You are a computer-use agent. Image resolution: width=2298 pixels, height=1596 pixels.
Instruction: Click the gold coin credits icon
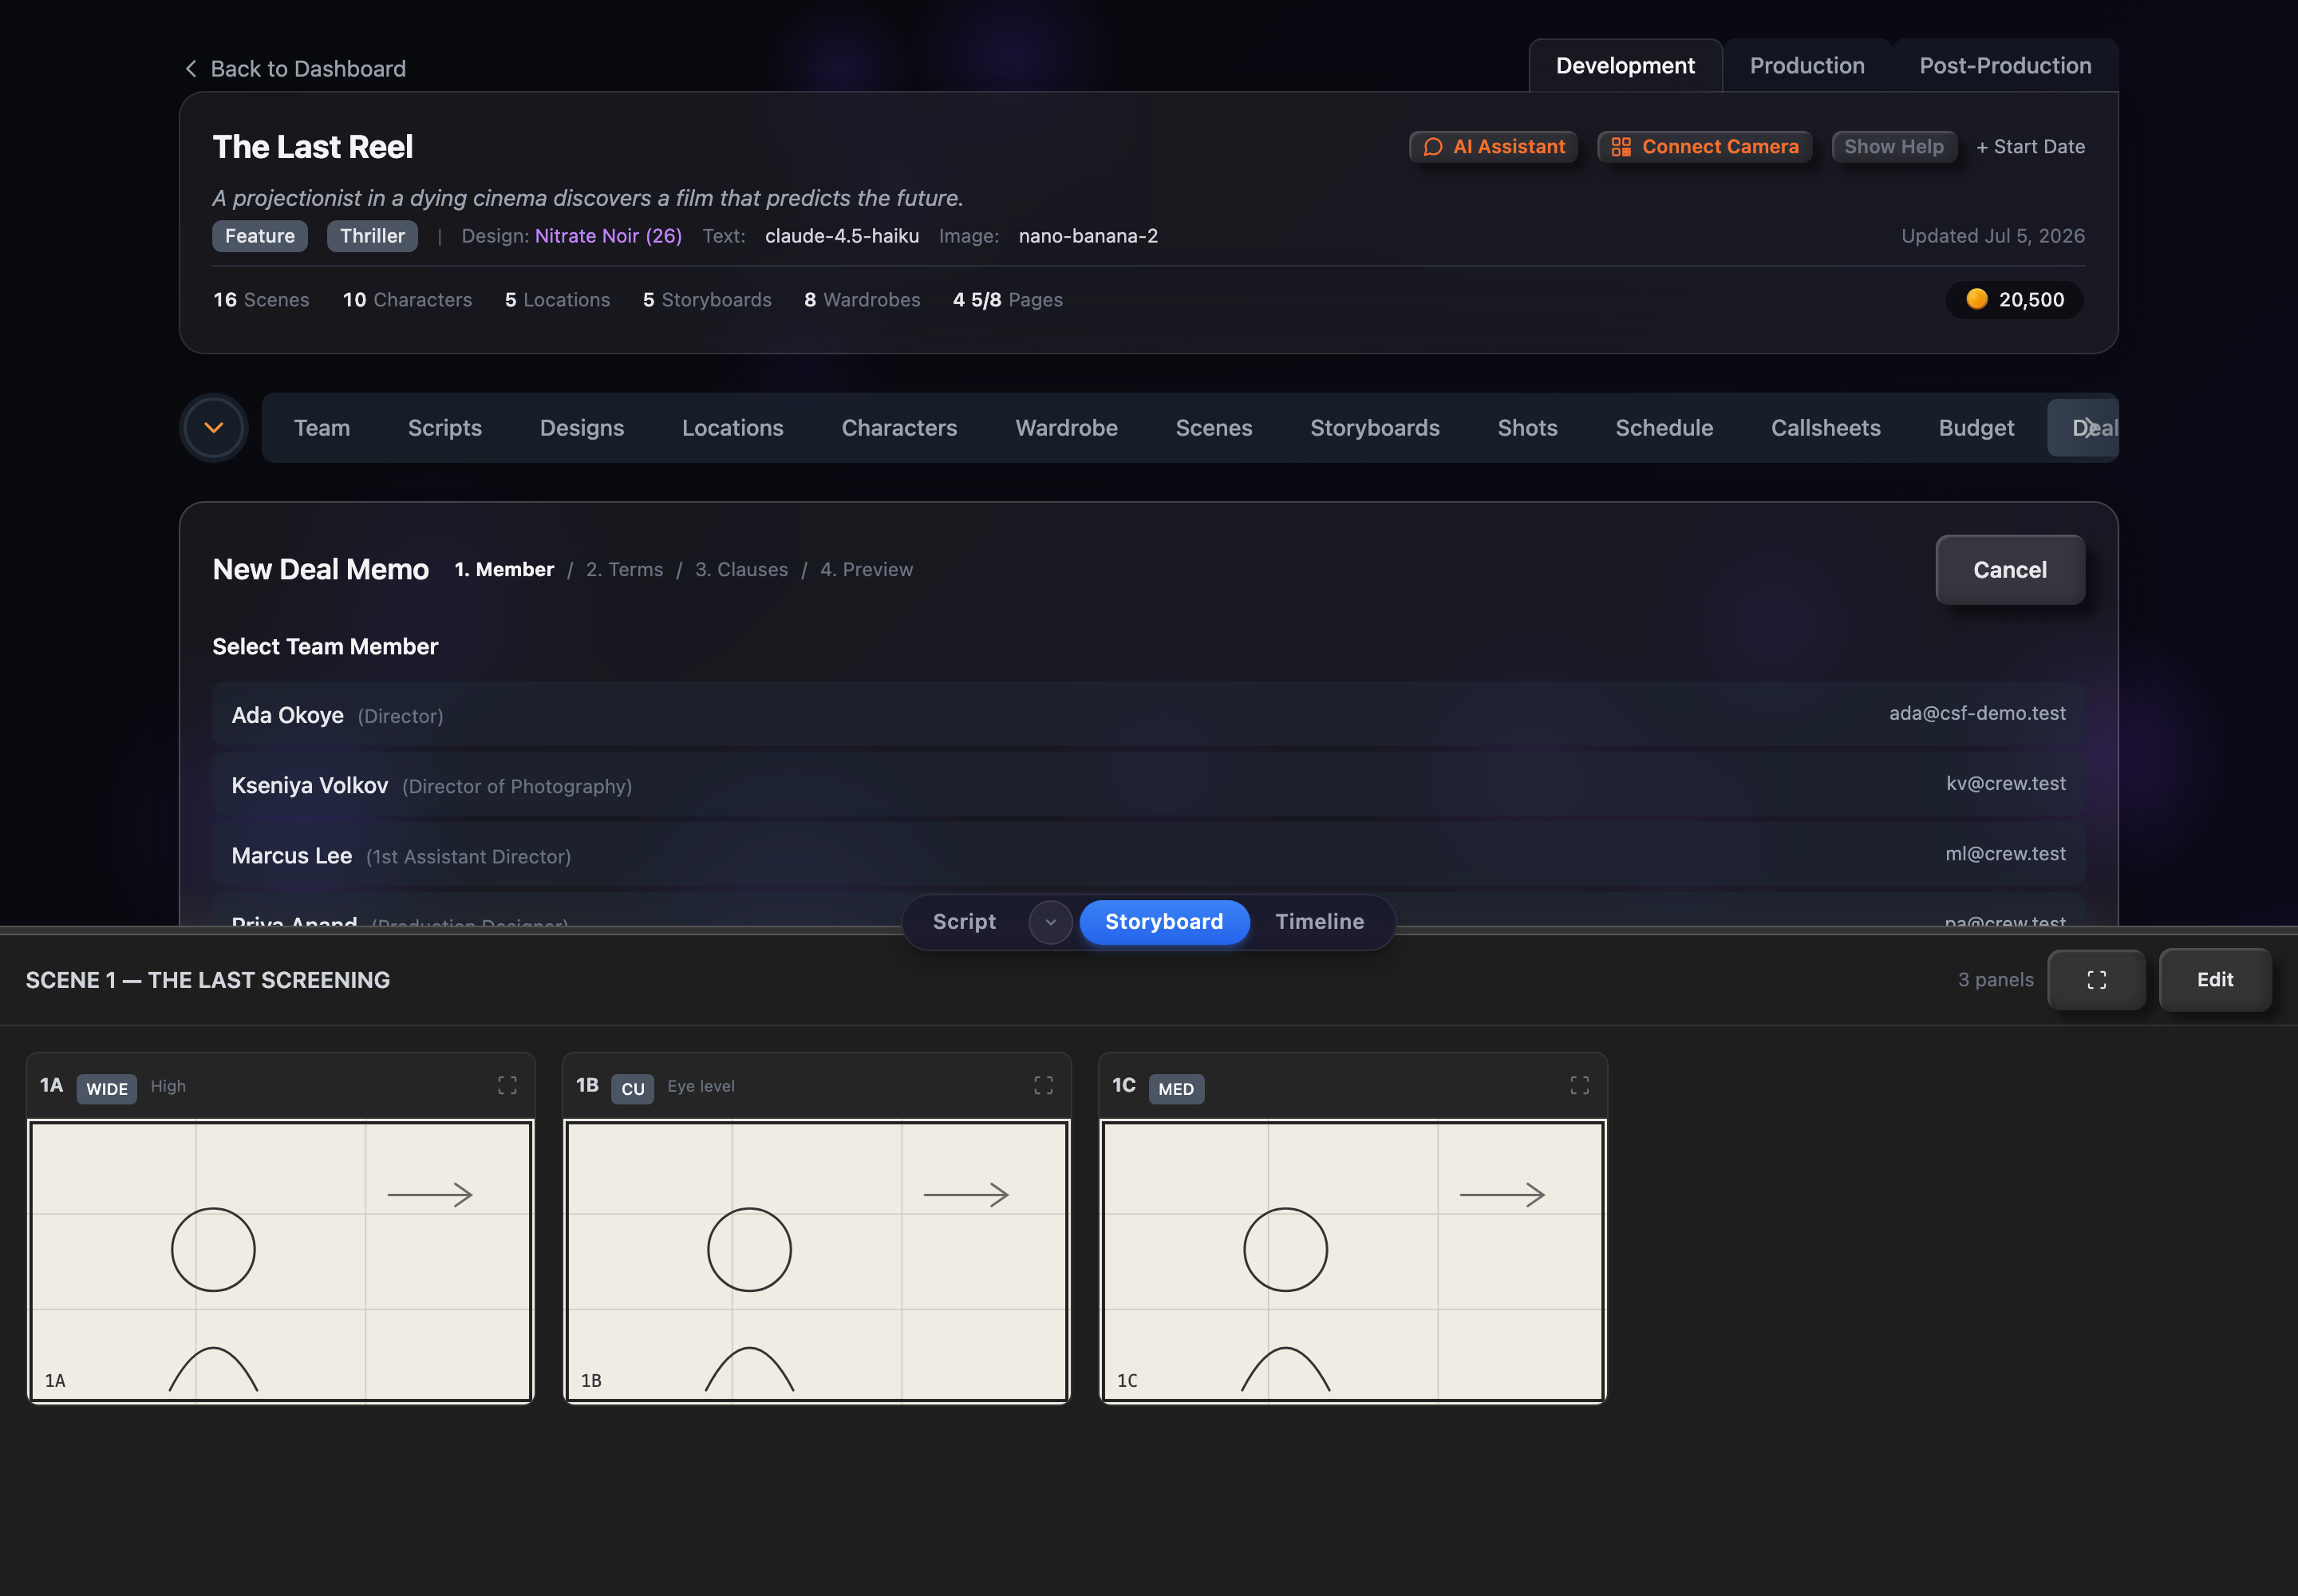coord(1976,299)
